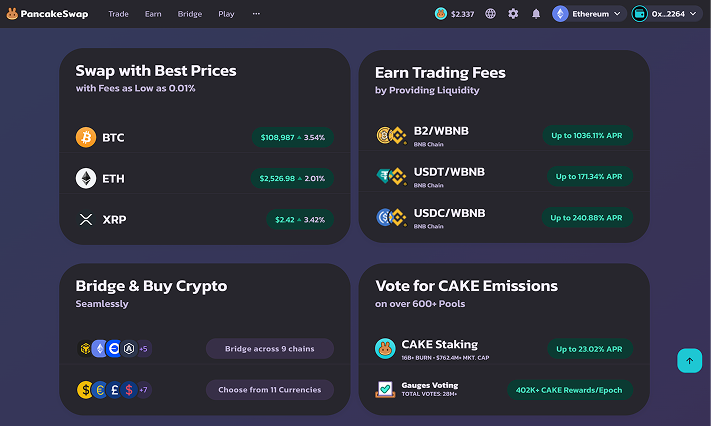Click the CAKE Staking bunny icon
Viewport: 711px width, 426px height.
[386, 348]
